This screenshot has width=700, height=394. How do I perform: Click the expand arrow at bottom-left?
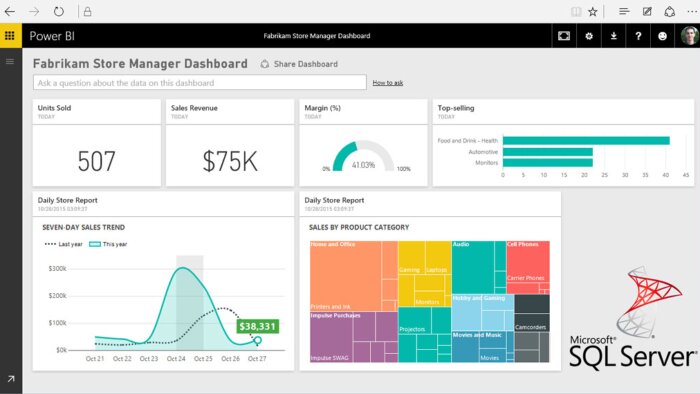11,379
